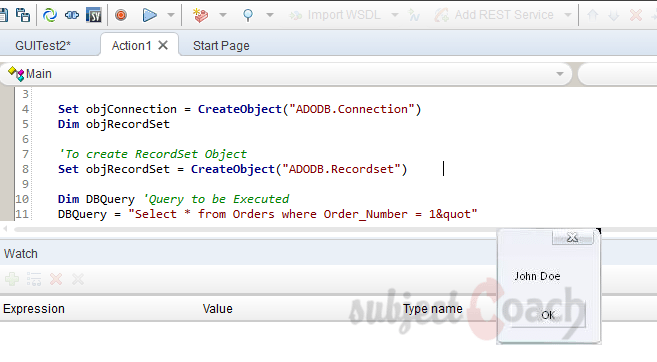This screenshot has width=657, height=362.
Task: Close the Action1 tab
Action: tap(163, 45)
